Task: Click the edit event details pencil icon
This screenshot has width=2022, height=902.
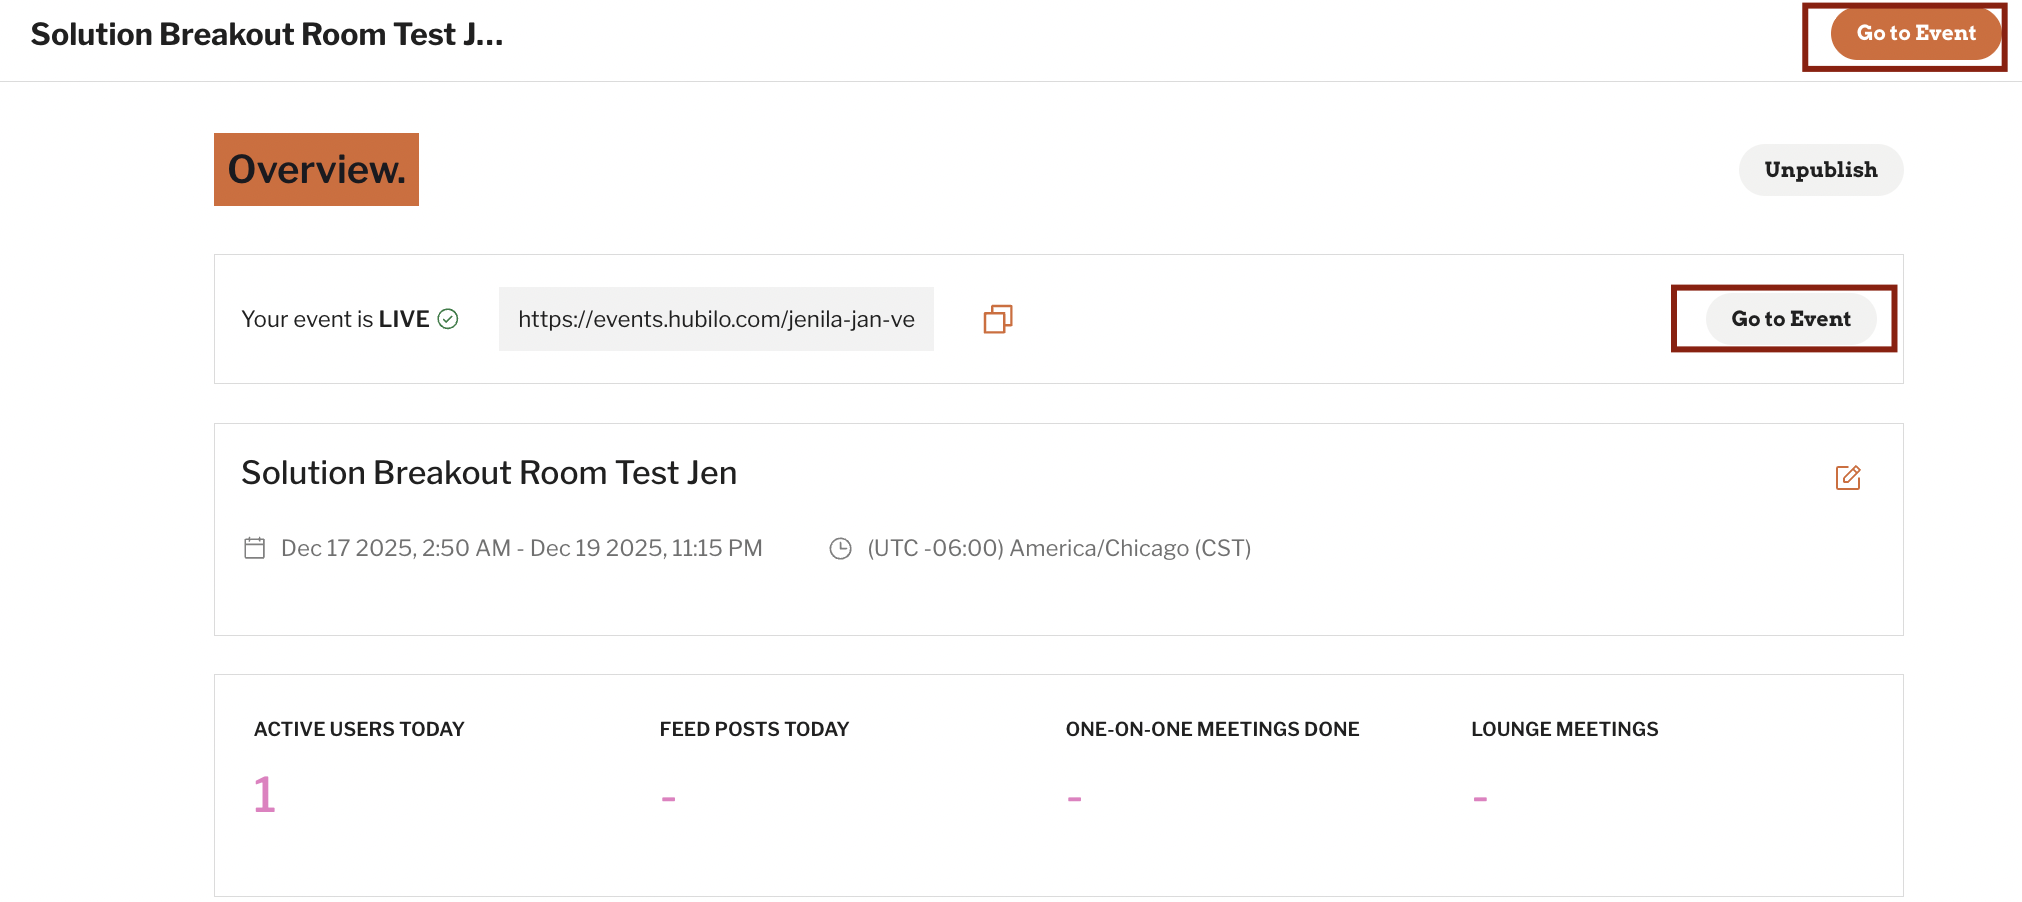Action: pos(1848,477)
